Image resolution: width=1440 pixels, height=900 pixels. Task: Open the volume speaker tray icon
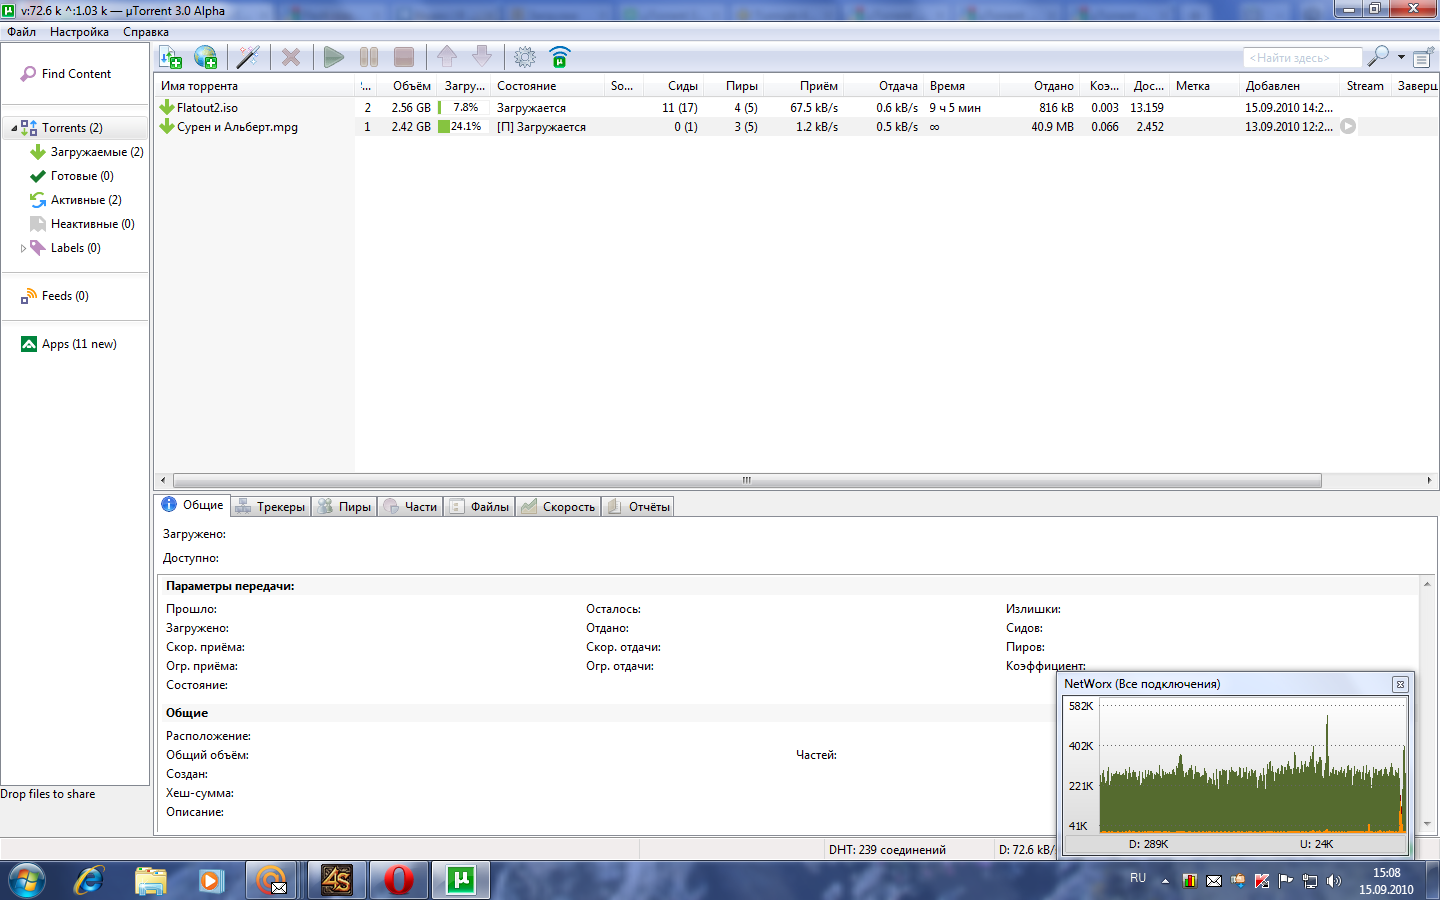click(x=1333, y=881)
